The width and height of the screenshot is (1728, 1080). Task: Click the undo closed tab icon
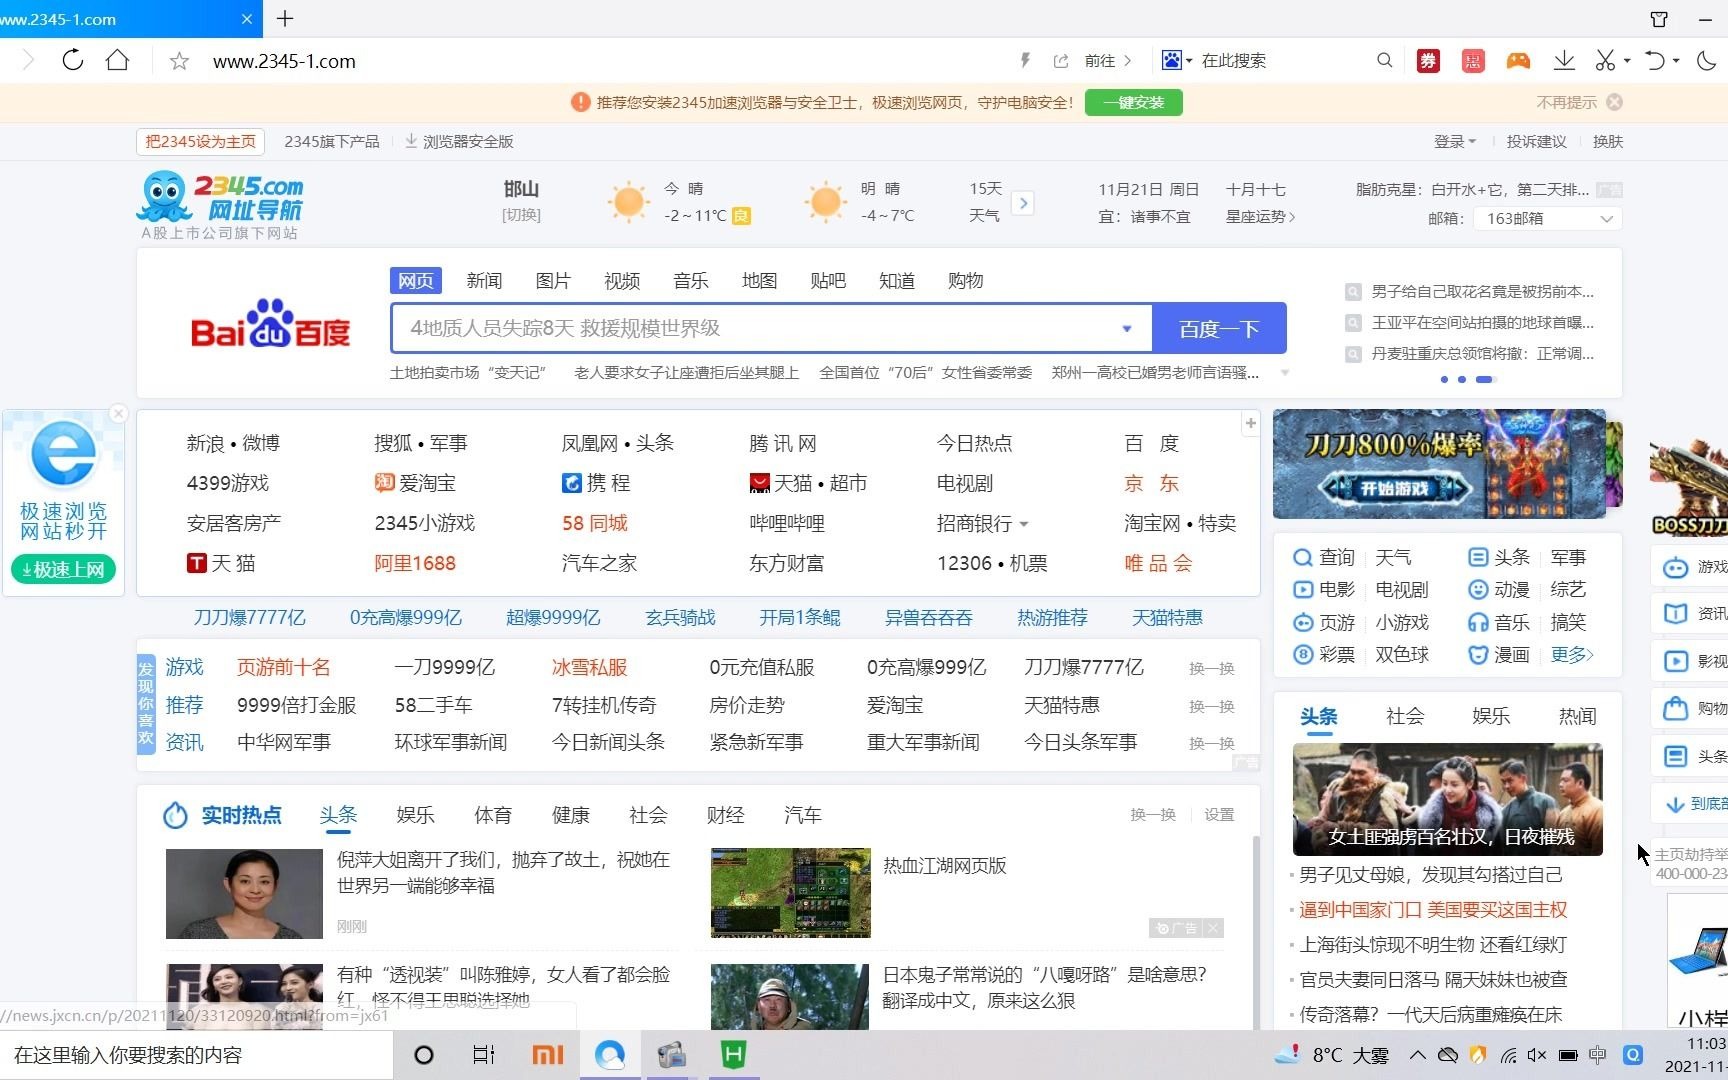click(x=1655, y=60)
